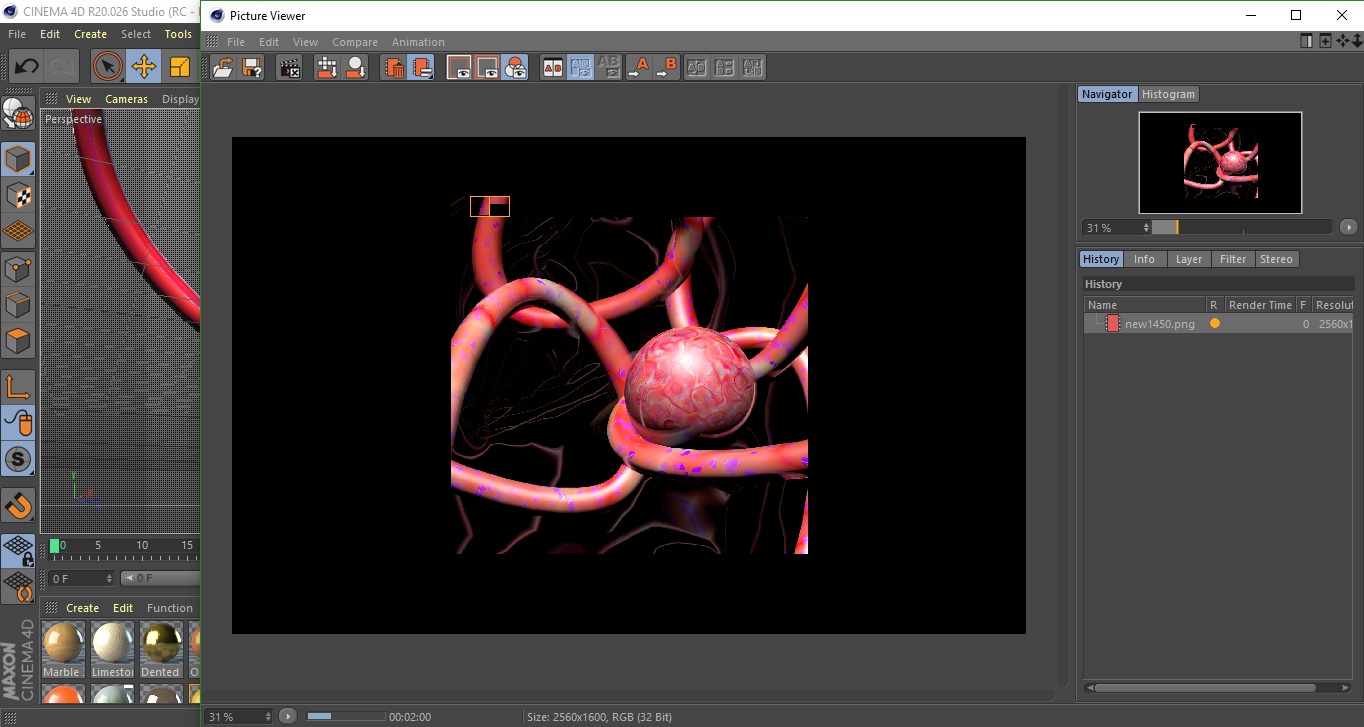Switch to the Filter tab
The width and height of the screenshot is (1364, 727).
(x=1233, y=259)
